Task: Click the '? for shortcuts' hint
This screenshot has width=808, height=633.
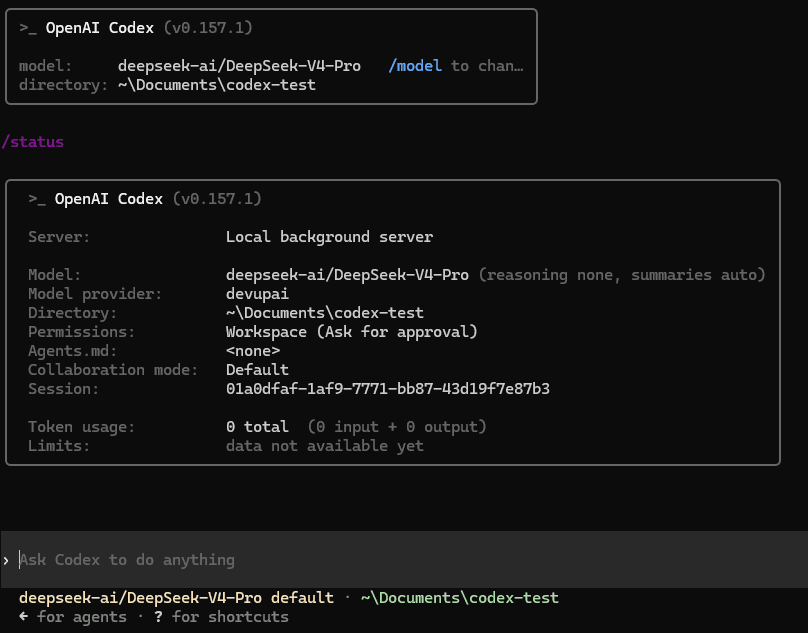Action: (x=222, y=617)
